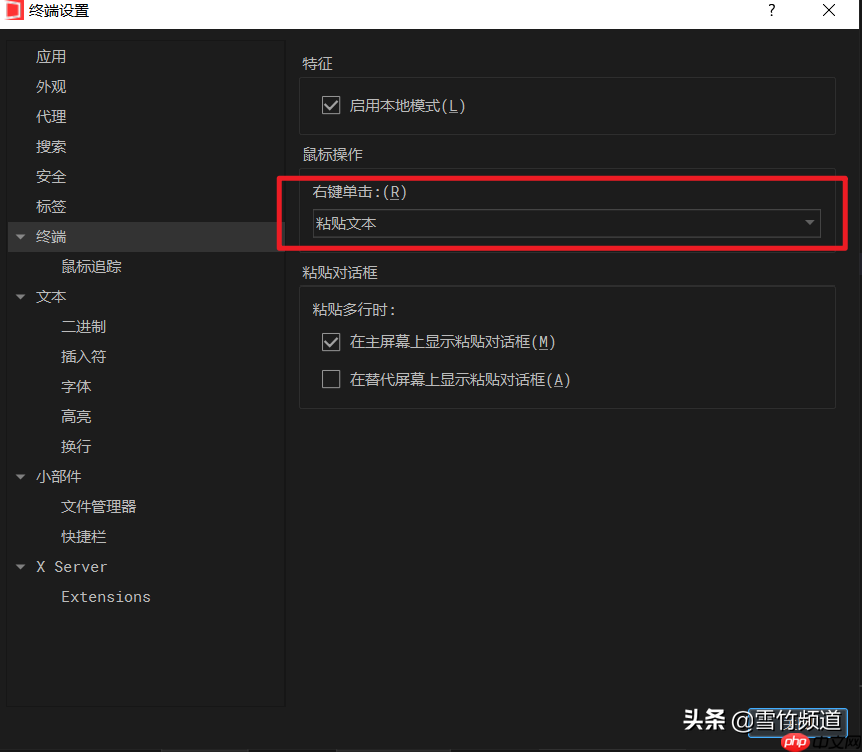Viewport: 862px width, 752px height.
Task: Open the 二进制 text settings
Action: [x=83, y=327]
